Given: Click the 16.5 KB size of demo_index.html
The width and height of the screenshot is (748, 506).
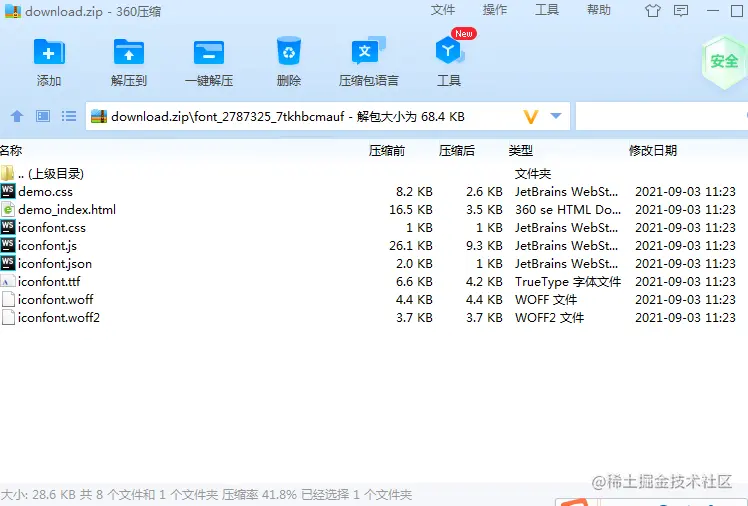Looking at the screenshot, I should [411, 210].
